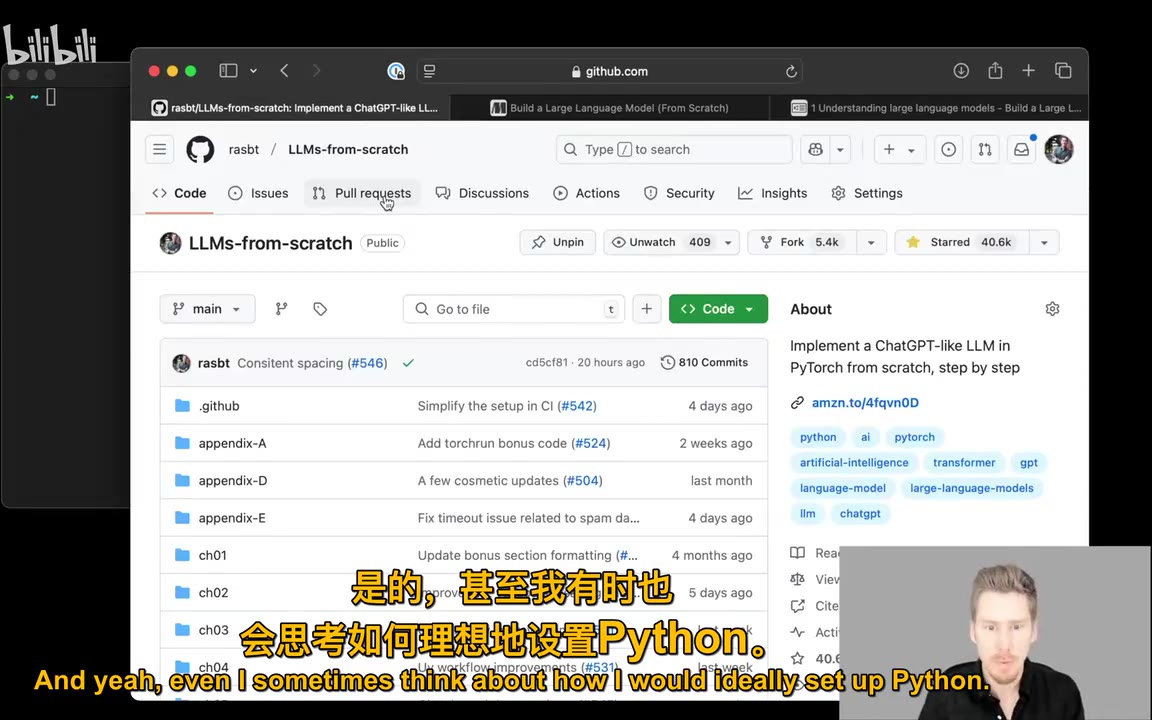Toggle the Safari sidebar icon
1152x720 pixels.
[x=228, y=71]
